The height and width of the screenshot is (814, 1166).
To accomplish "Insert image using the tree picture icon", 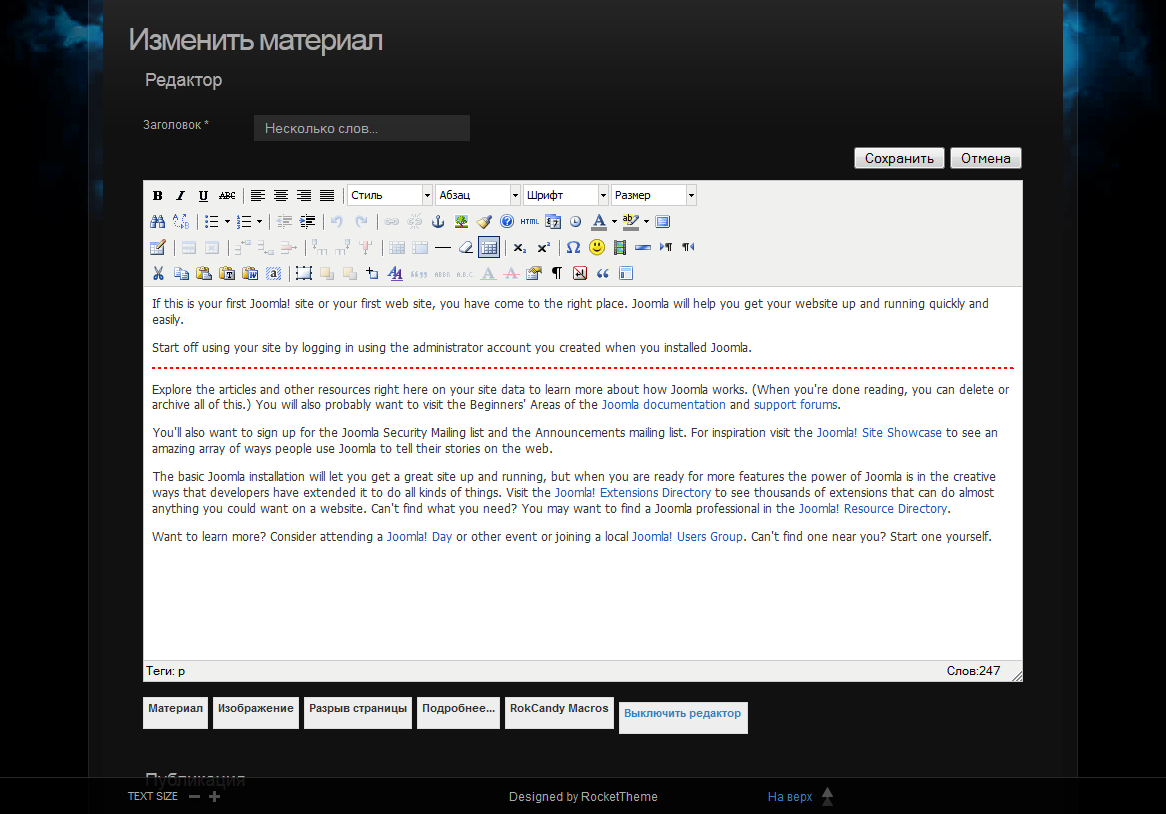I will [x=461, y=222].
